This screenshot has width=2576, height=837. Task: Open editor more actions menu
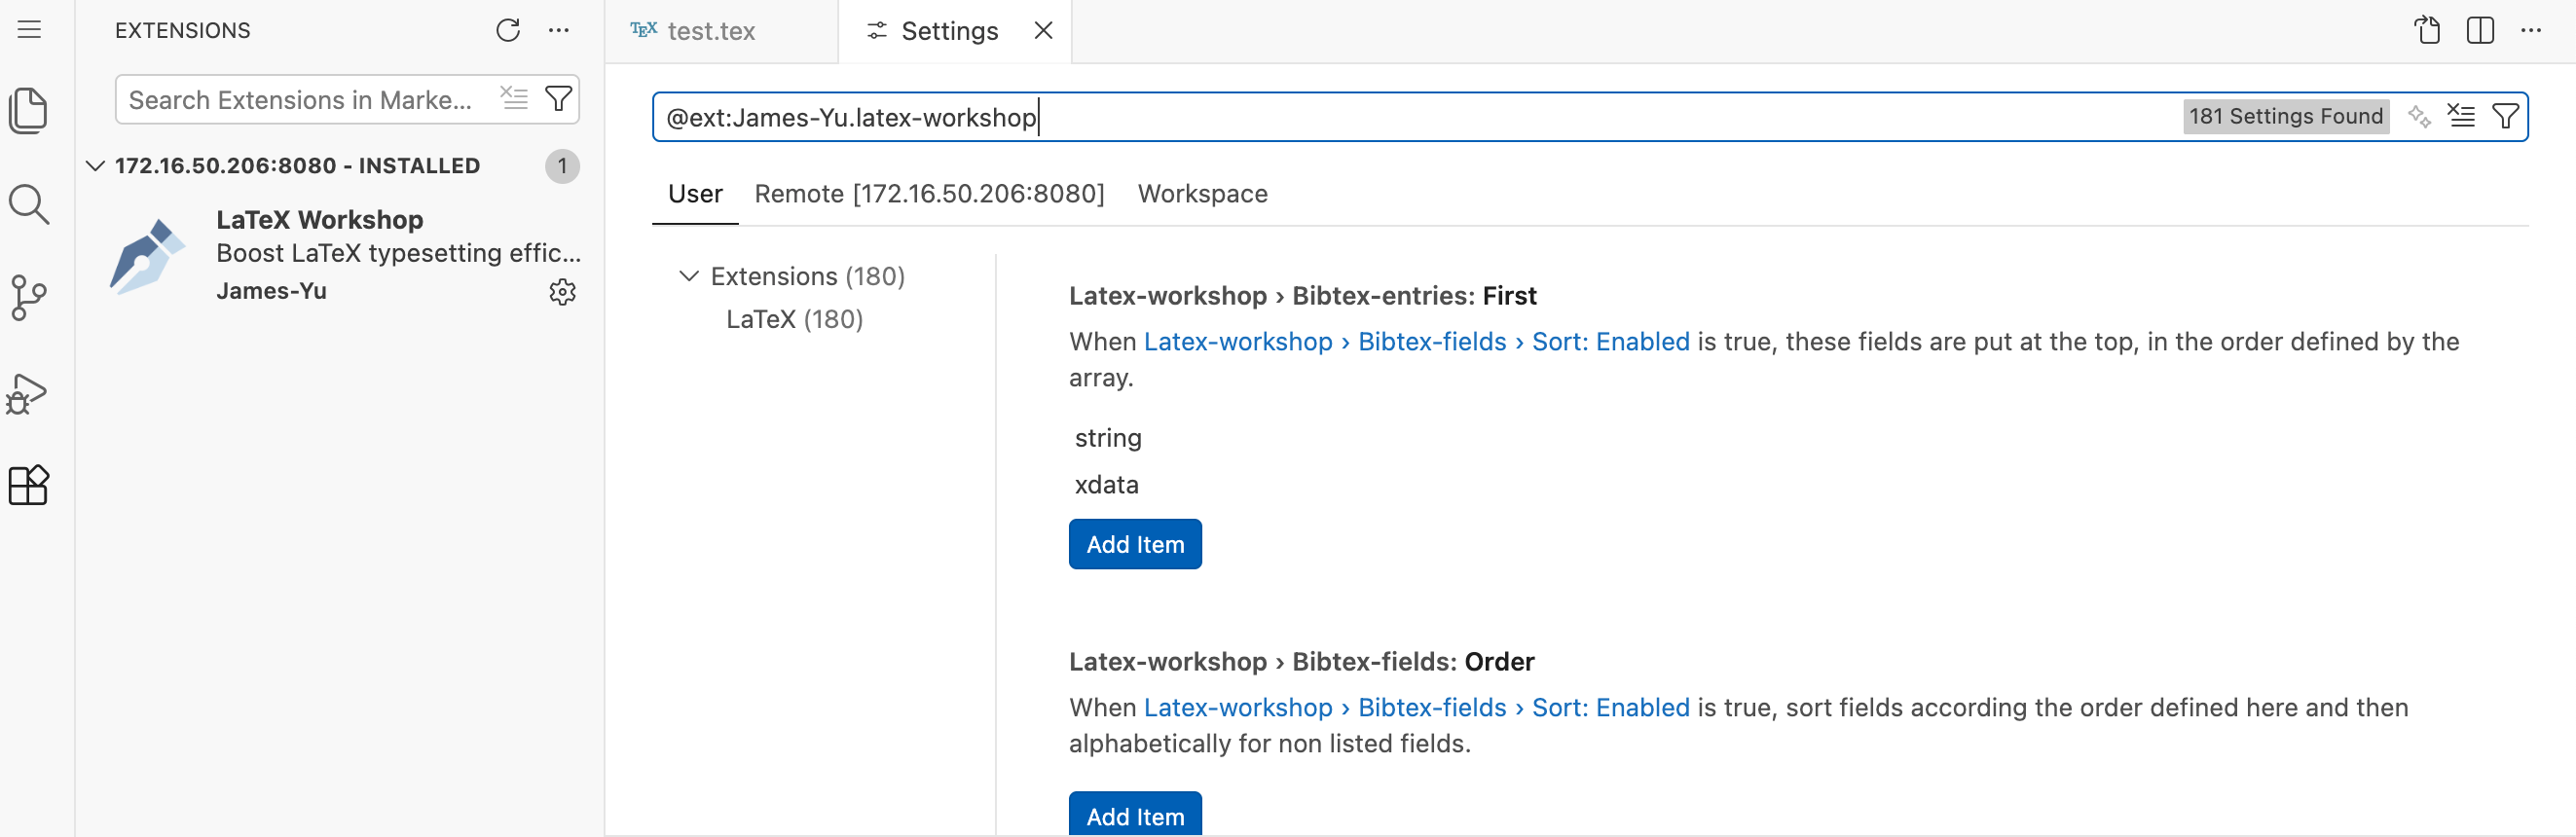(2531, 30)
